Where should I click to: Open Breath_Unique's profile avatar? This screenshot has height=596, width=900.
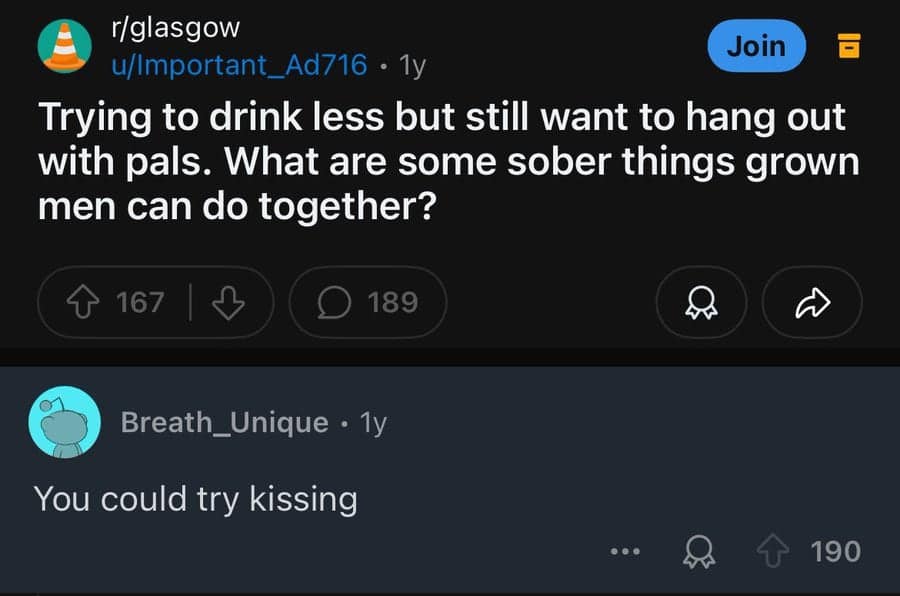coord(64,422)
